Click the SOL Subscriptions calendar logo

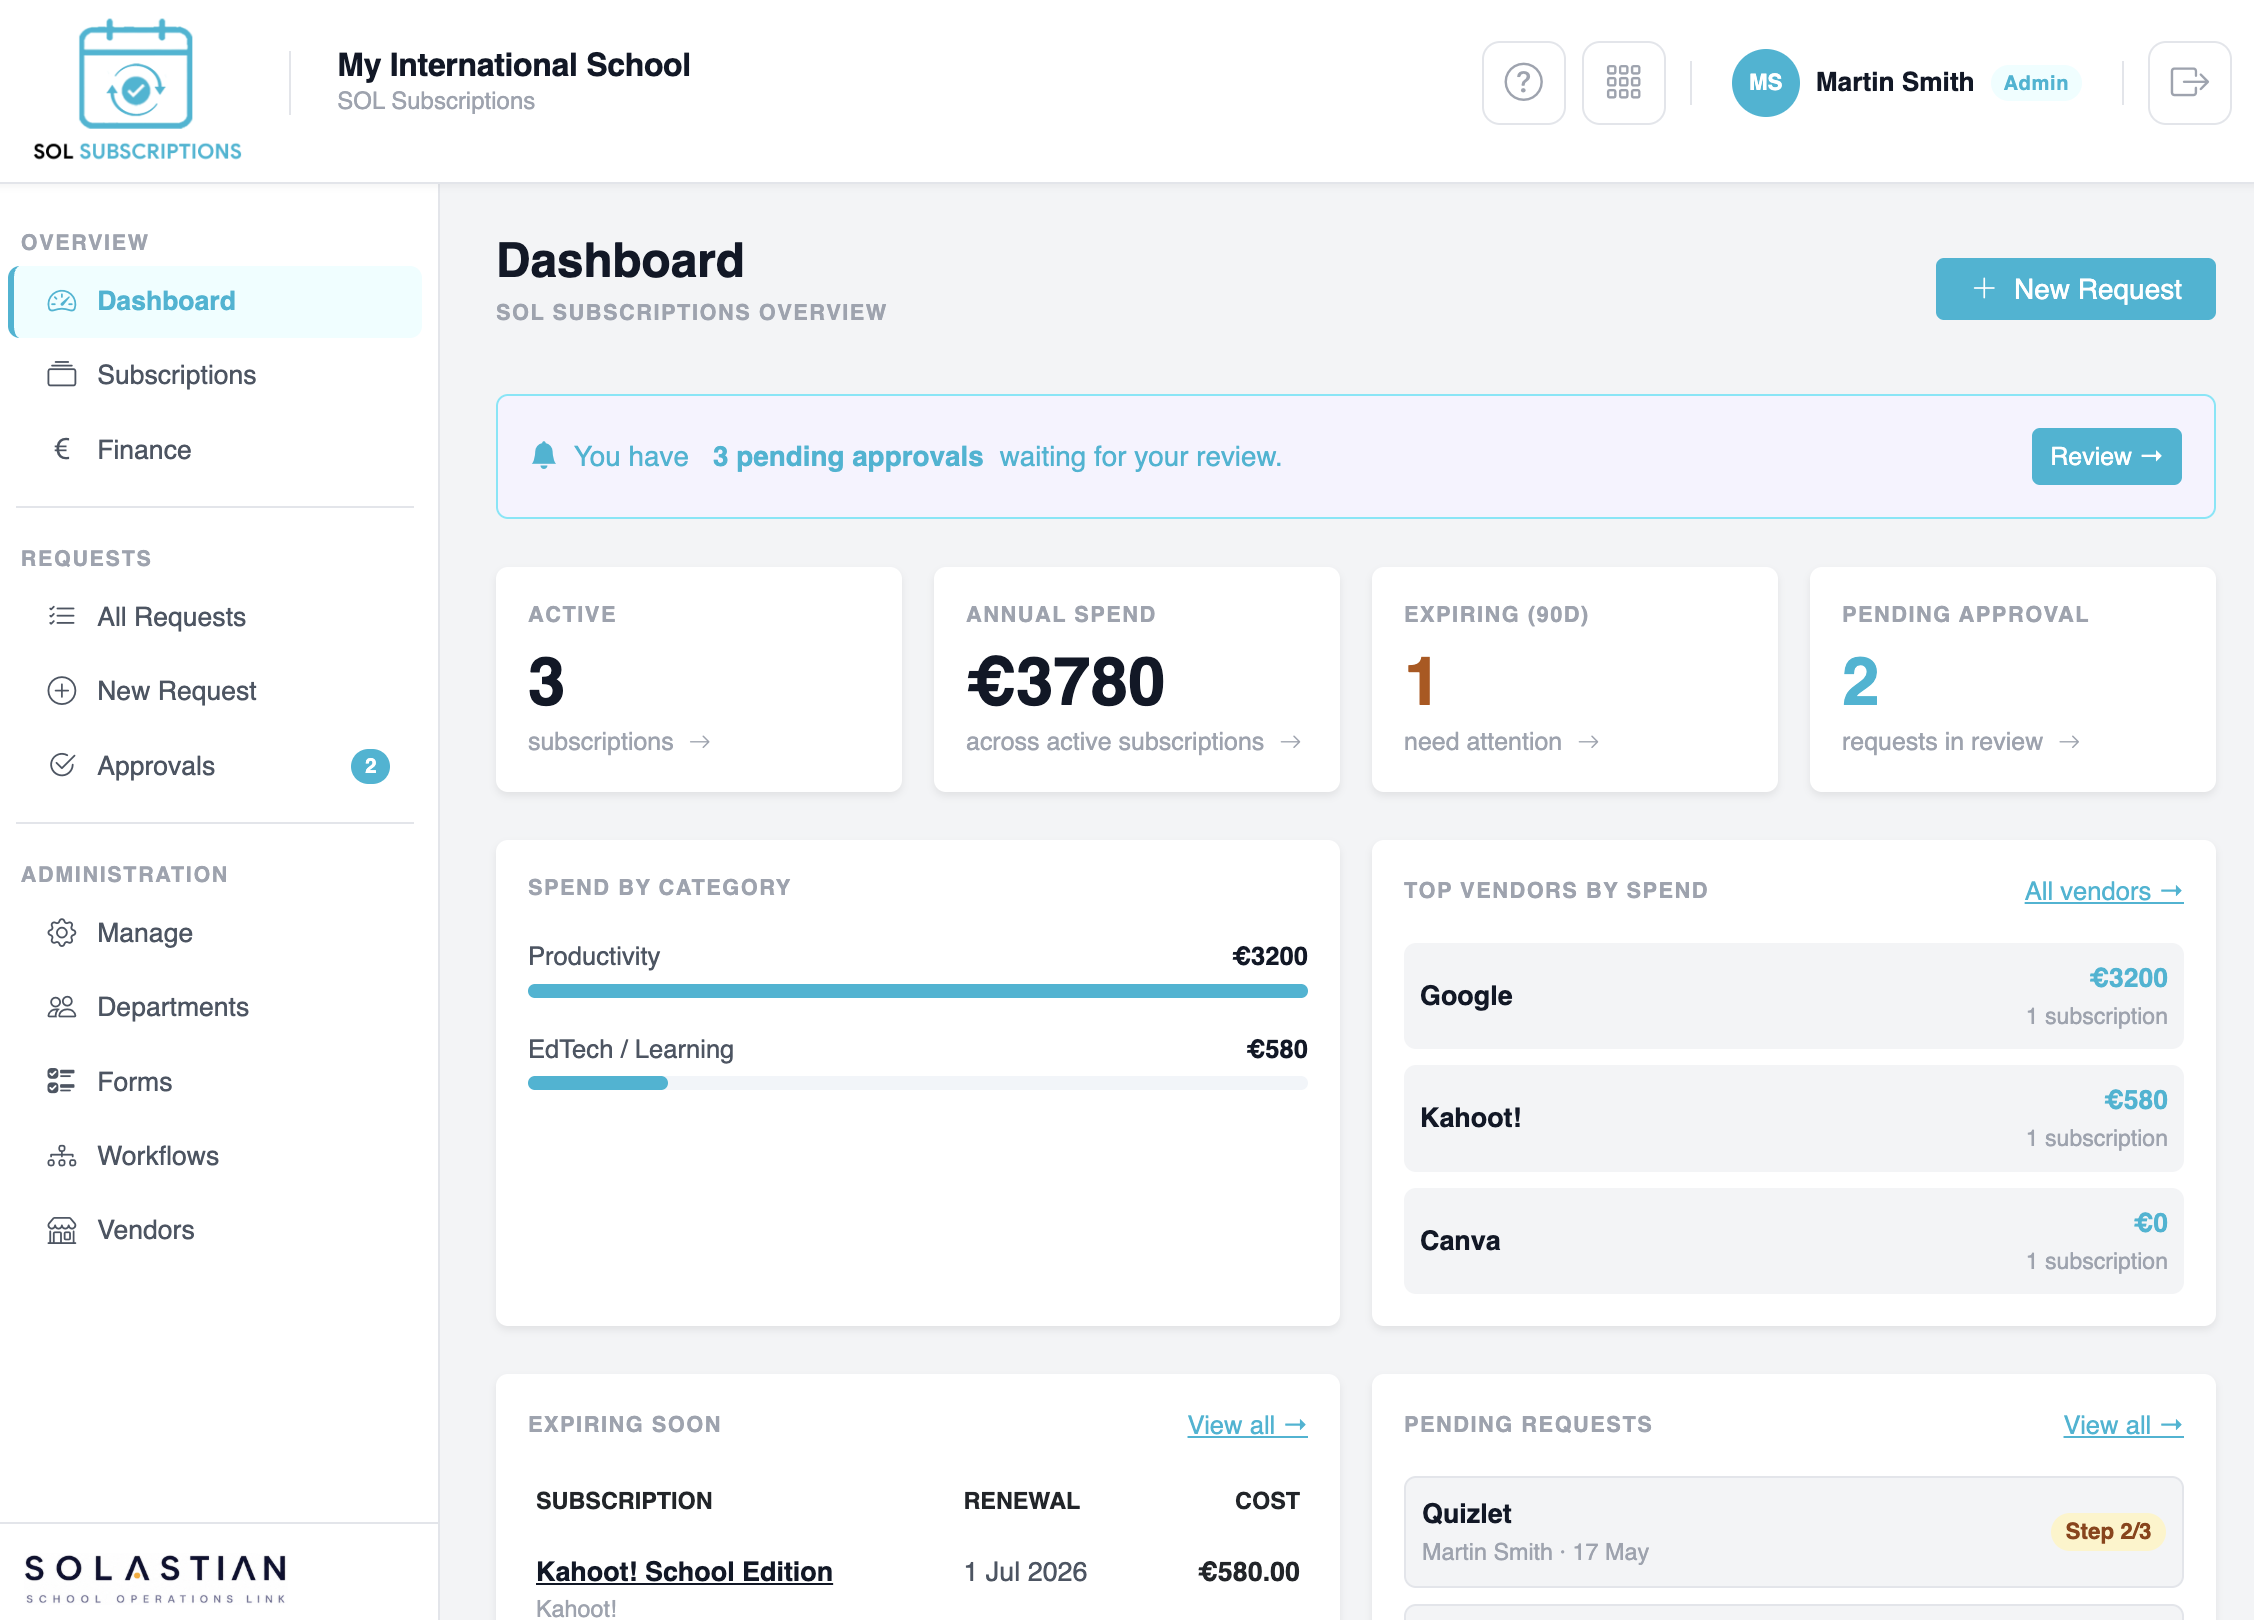137,90
